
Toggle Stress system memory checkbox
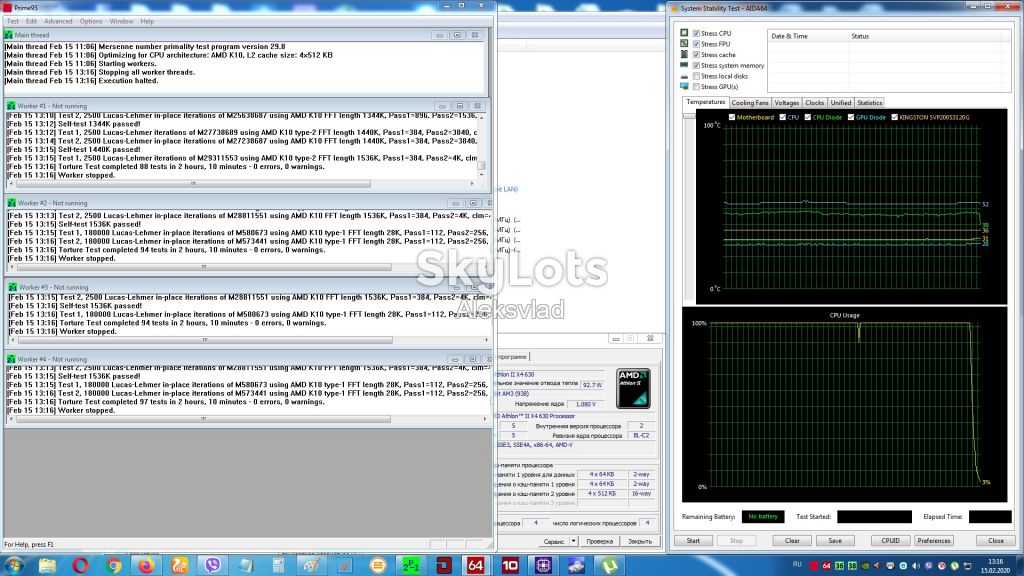(x=696, y=65)
